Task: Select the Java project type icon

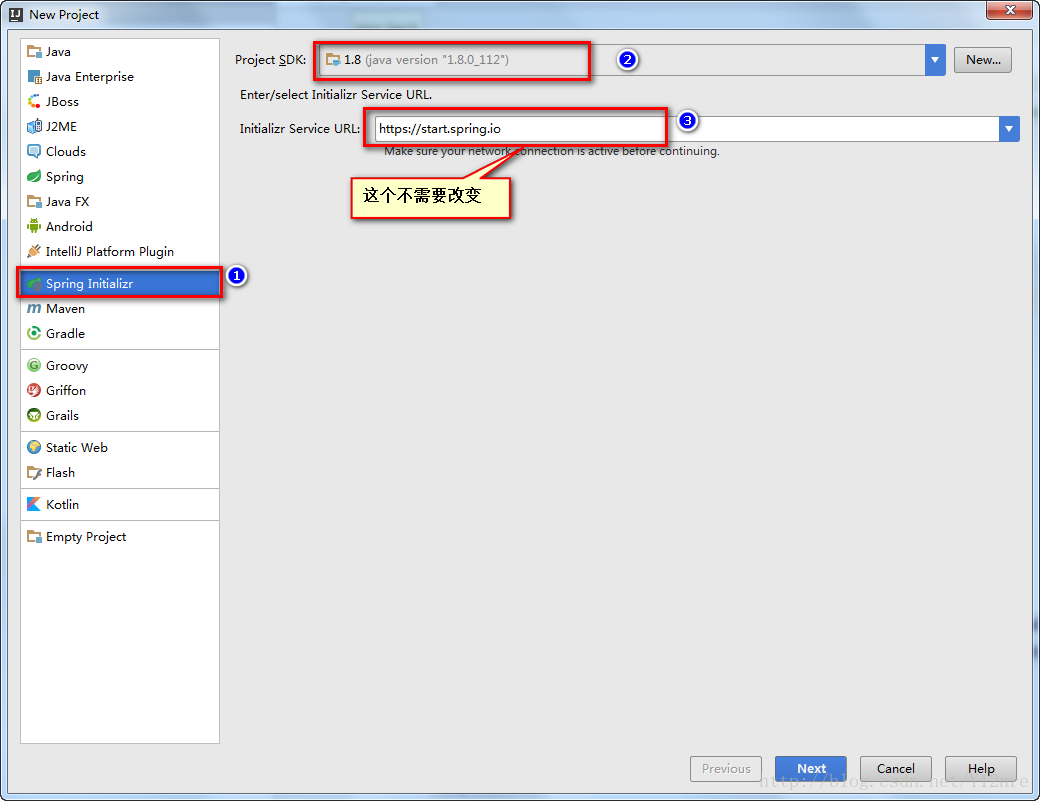Action: pos(34,52)
